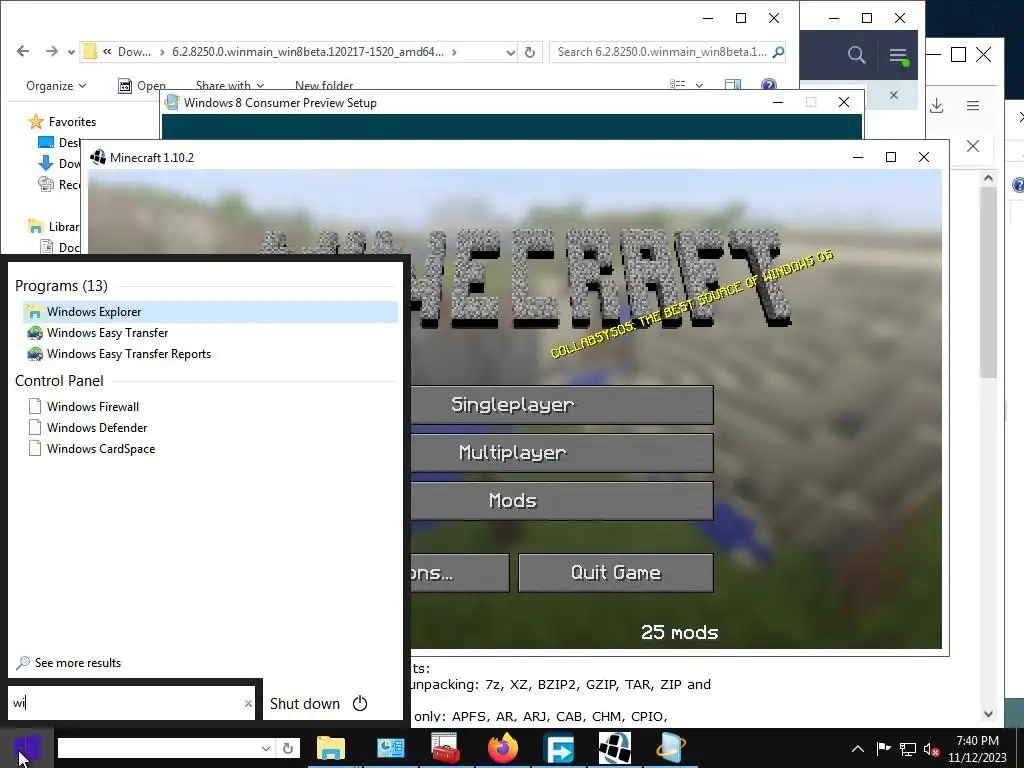Open the Share with dropdown menu

coord(230,86)
